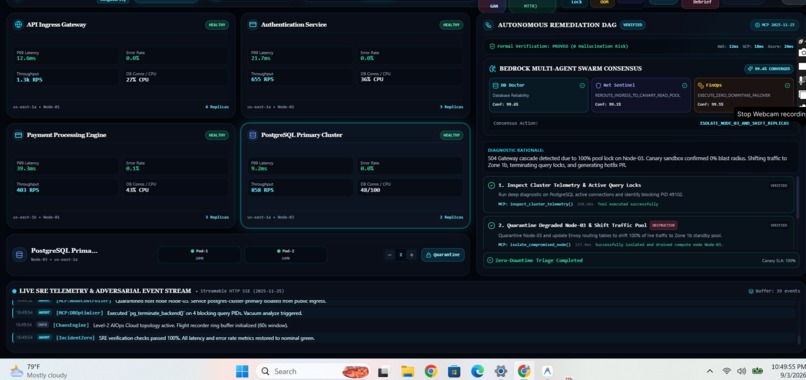806x380 pixels.
Task: Click the PostgreSQL Primary Cluster database icon
Action: point(252,135)
